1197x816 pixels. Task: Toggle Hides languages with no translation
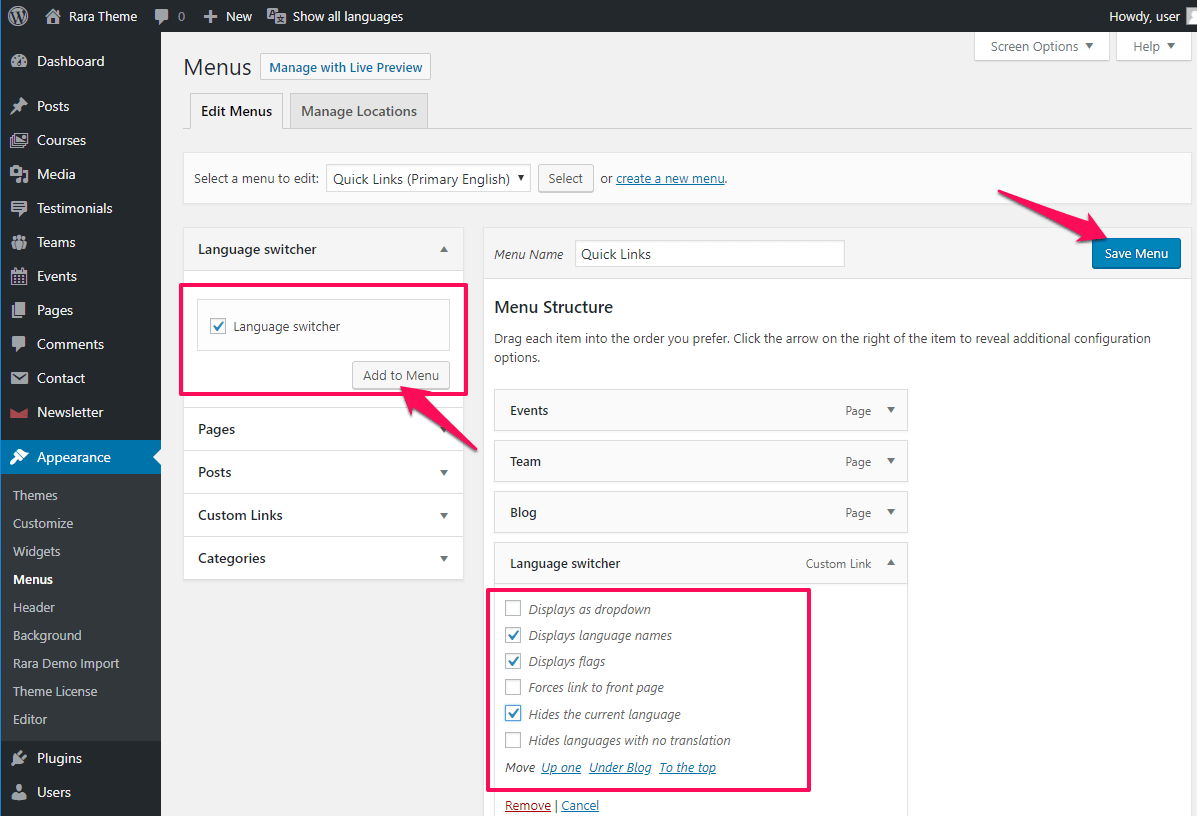click(x=513, y=740)
